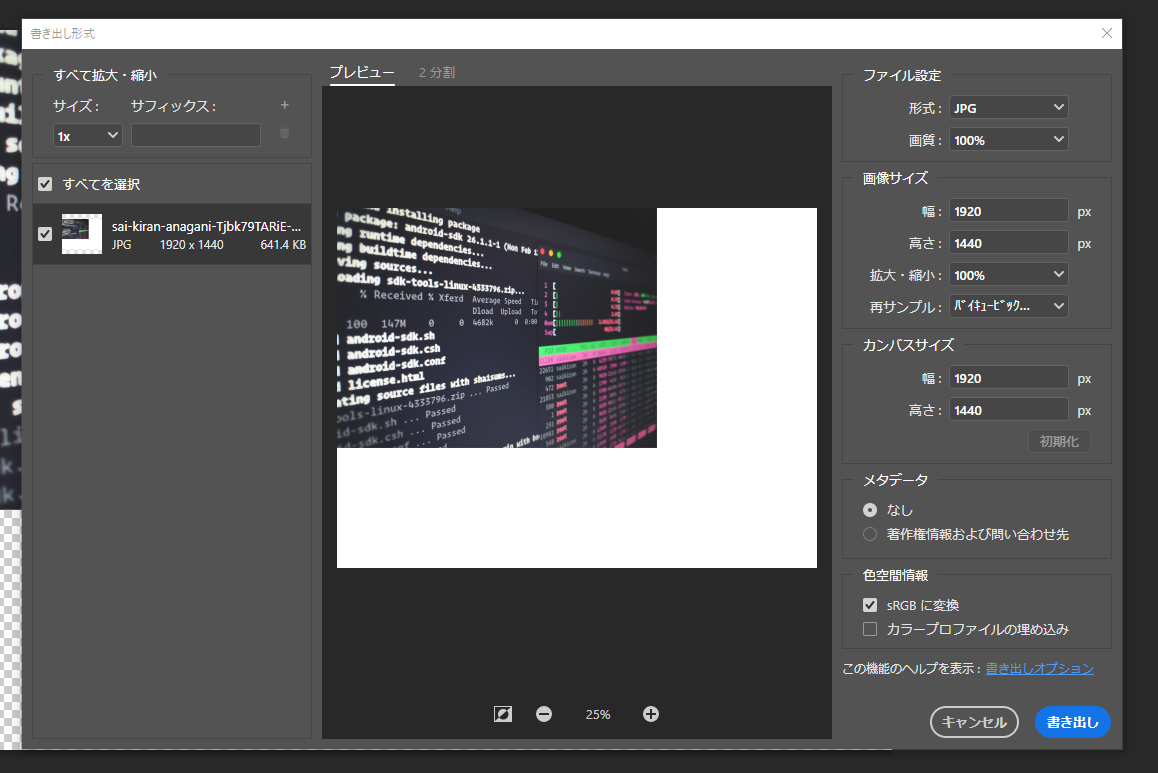
Task: Expand the 画質 quality dropdown
Action: click(x=1008, y=140)
